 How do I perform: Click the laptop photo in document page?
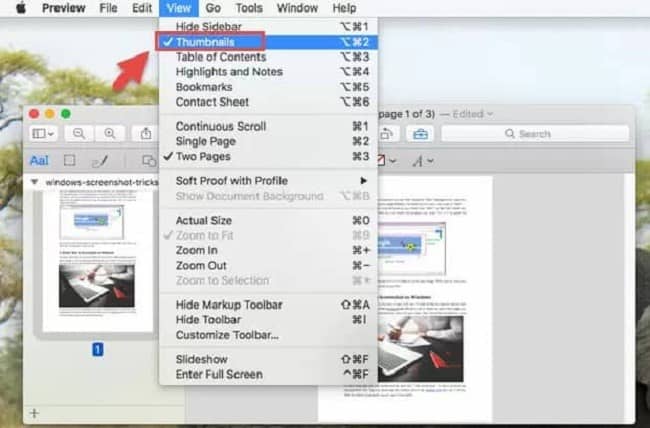tap(421, 348)
